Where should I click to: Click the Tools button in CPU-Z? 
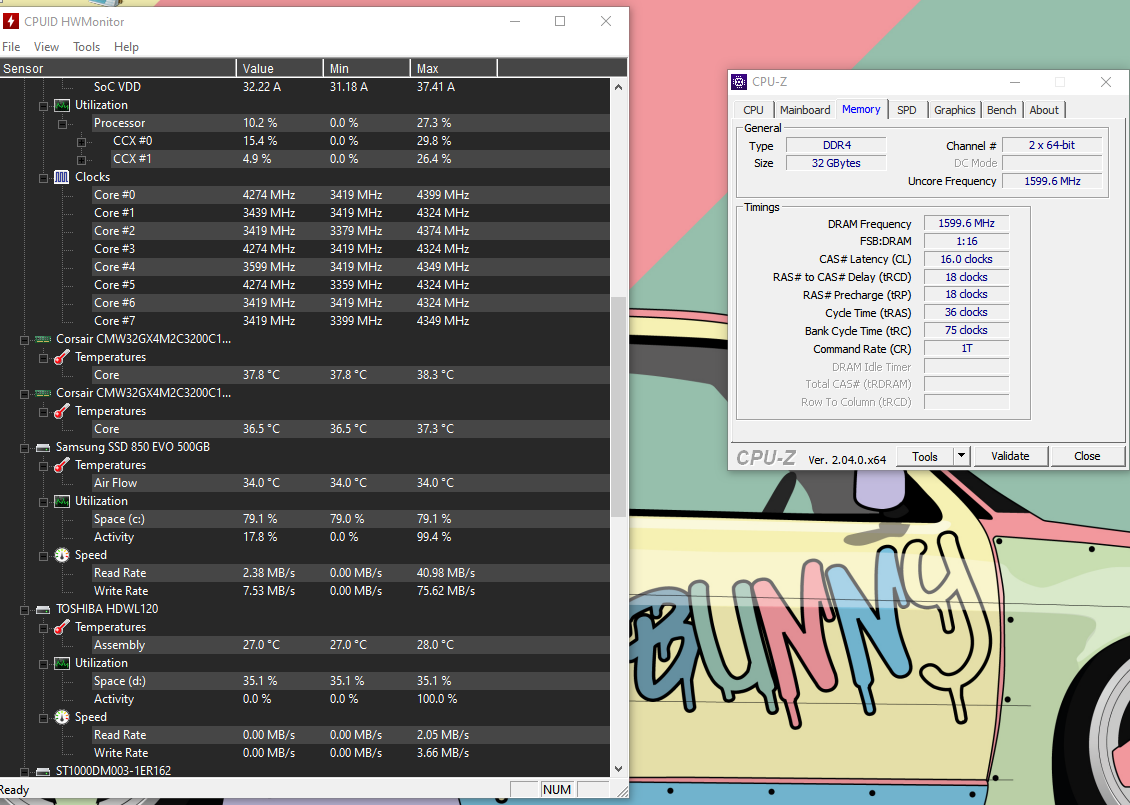[x=925, y=456]
